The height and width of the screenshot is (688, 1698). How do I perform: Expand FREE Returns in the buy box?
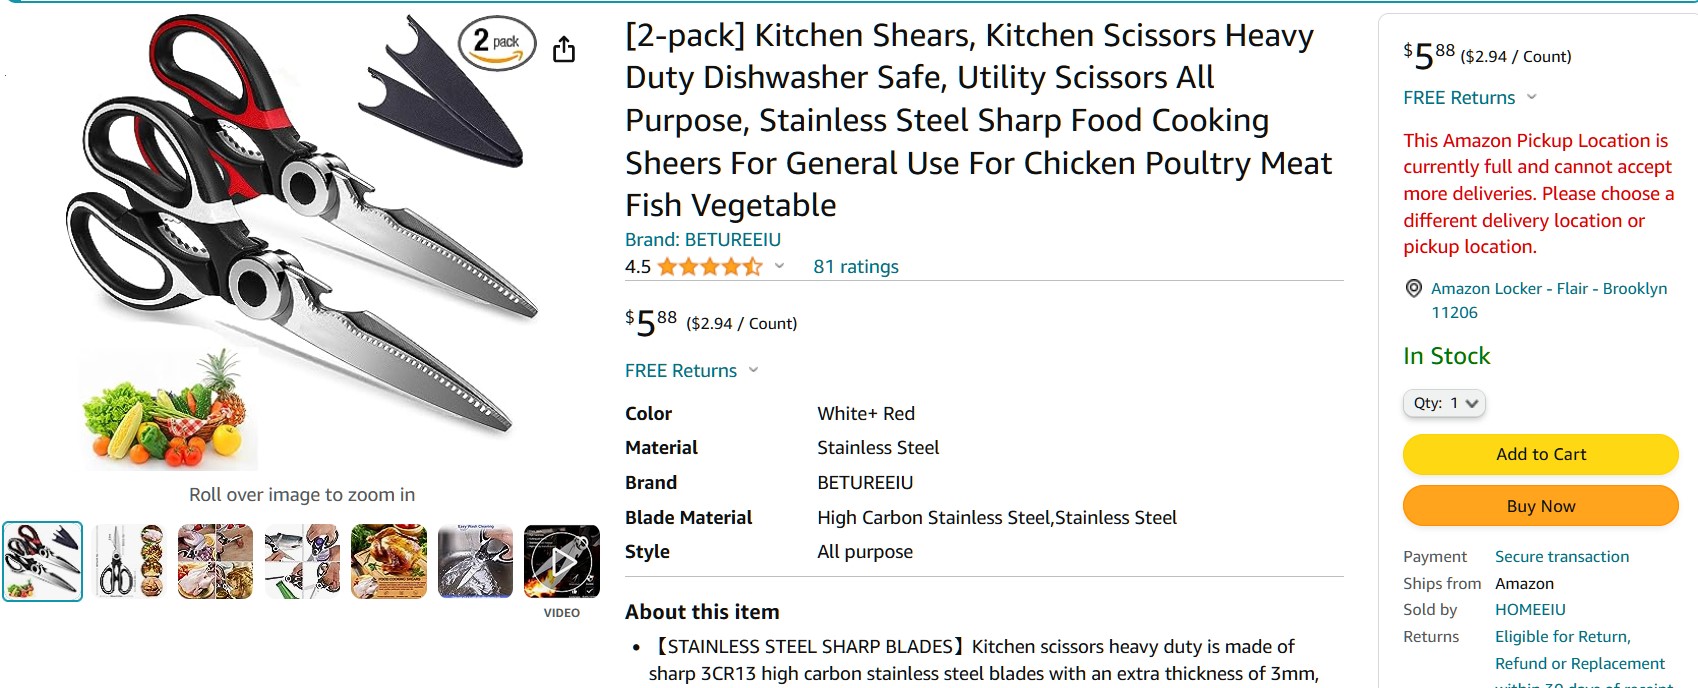tap(1469, 98)
